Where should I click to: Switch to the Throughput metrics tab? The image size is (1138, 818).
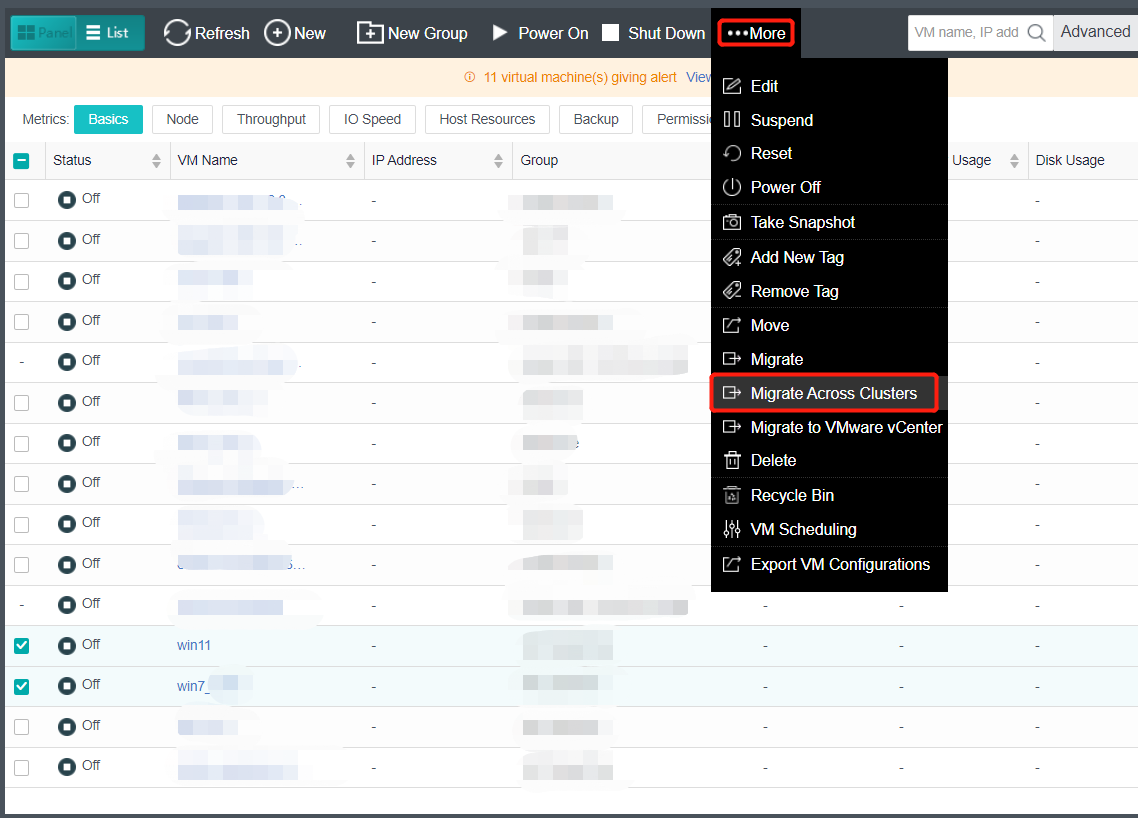[x=271, y=119]
